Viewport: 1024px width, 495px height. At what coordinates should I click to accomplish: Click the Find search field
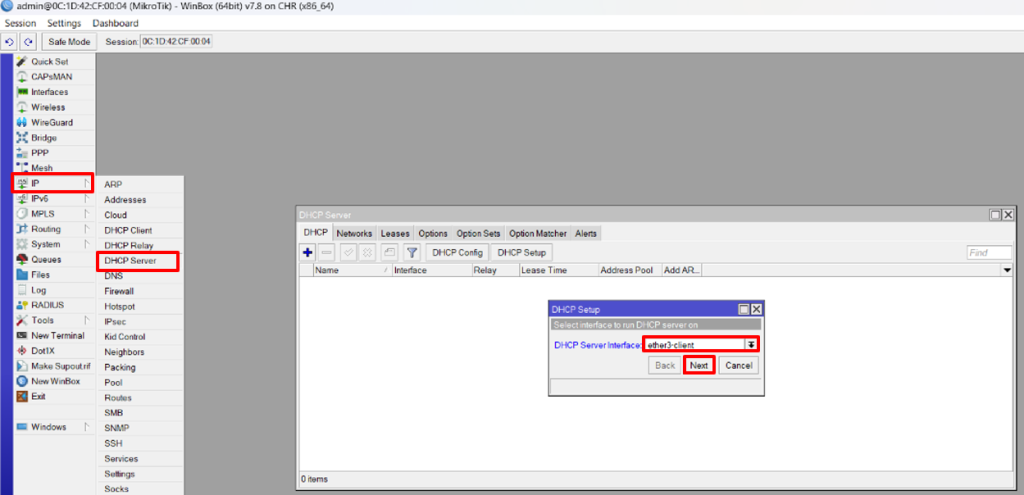[989, 253]
